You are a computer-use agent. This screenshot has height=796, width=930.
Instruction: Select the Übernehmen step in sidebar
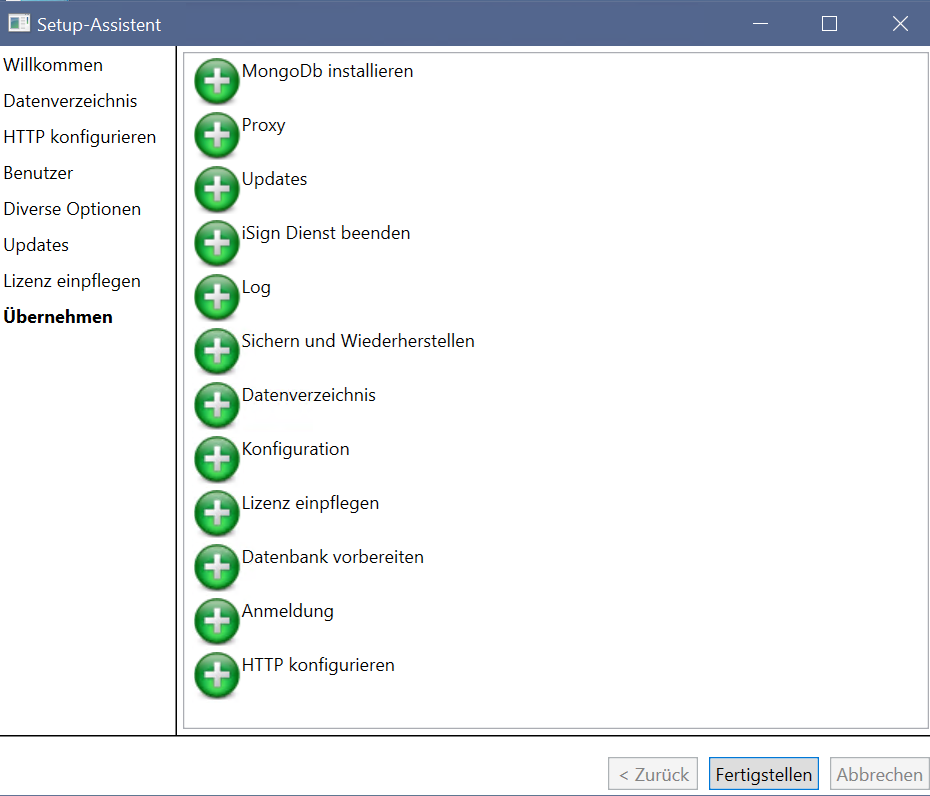[x=58, y=317]
